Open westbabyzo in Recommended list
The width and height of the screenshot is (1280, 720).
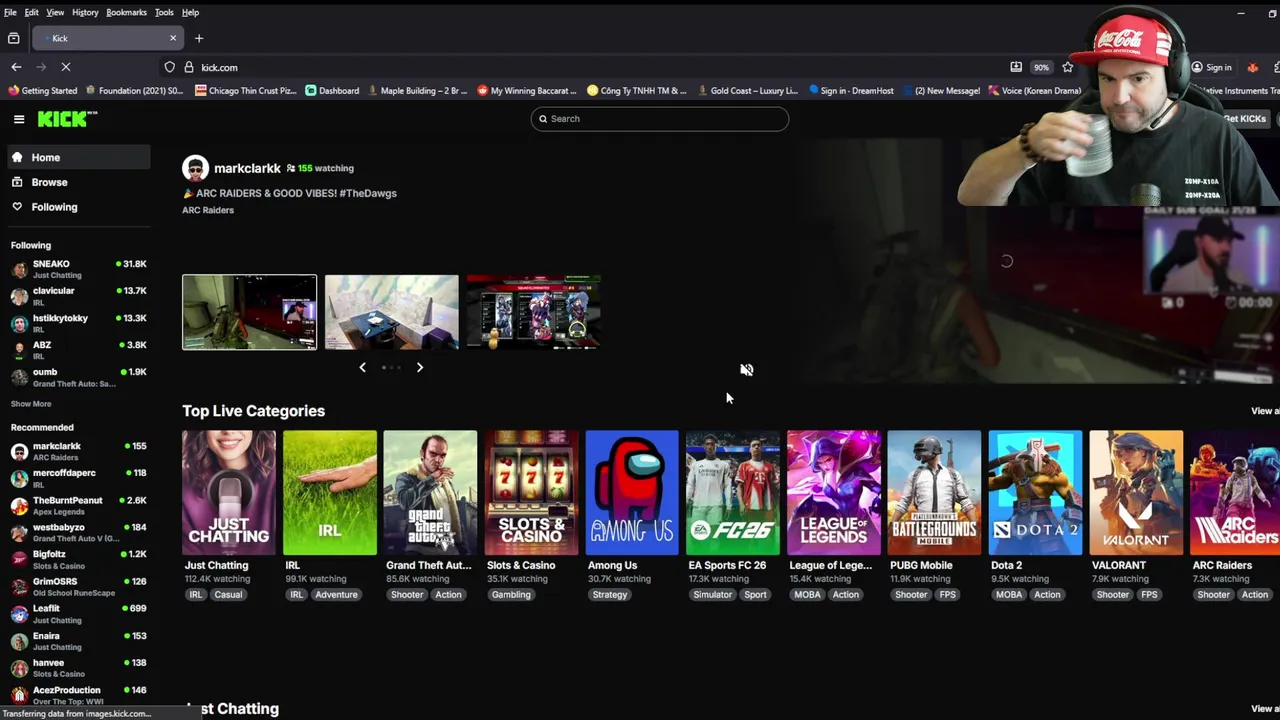[x=78, y=532]
